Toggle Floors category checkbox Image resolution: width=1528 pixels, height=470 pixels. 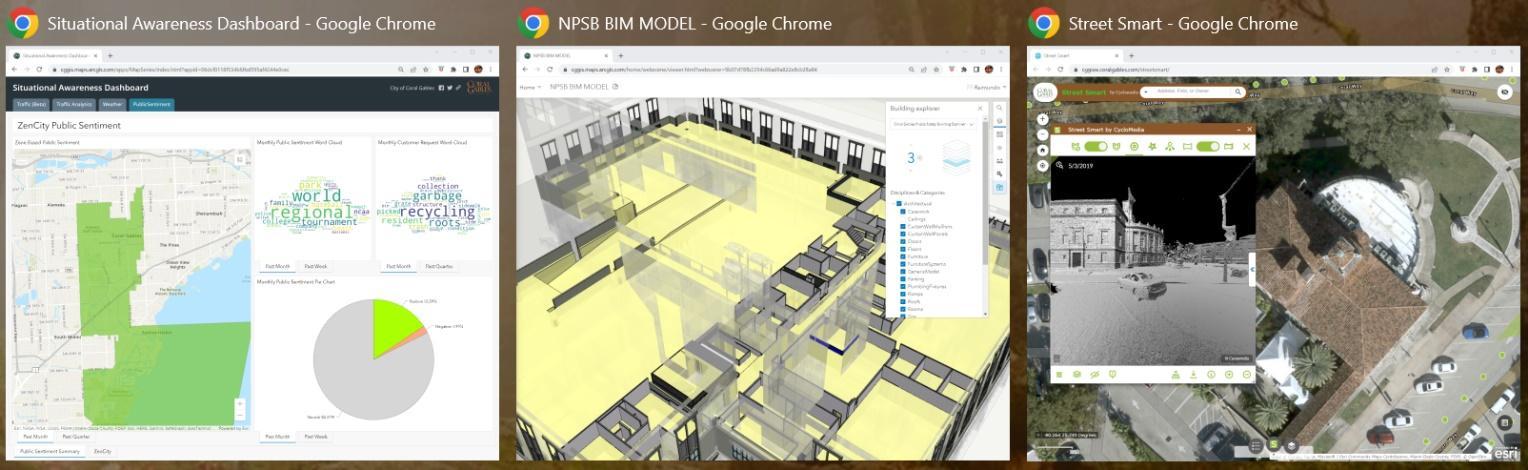point(903,249)
